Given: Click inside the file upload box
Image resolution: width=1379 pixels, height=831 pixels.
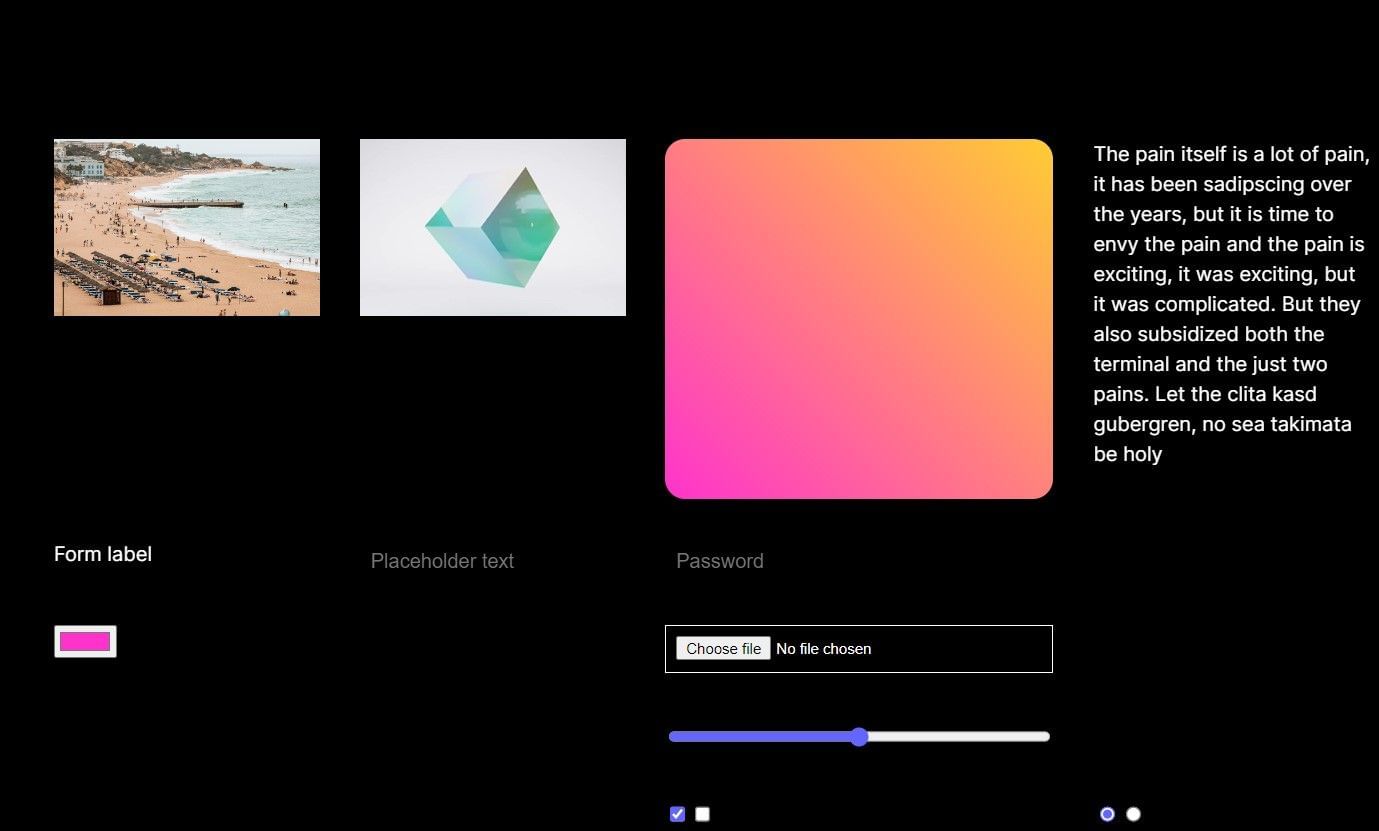Looking at the screenshot, I should click(x=950, y=648).
